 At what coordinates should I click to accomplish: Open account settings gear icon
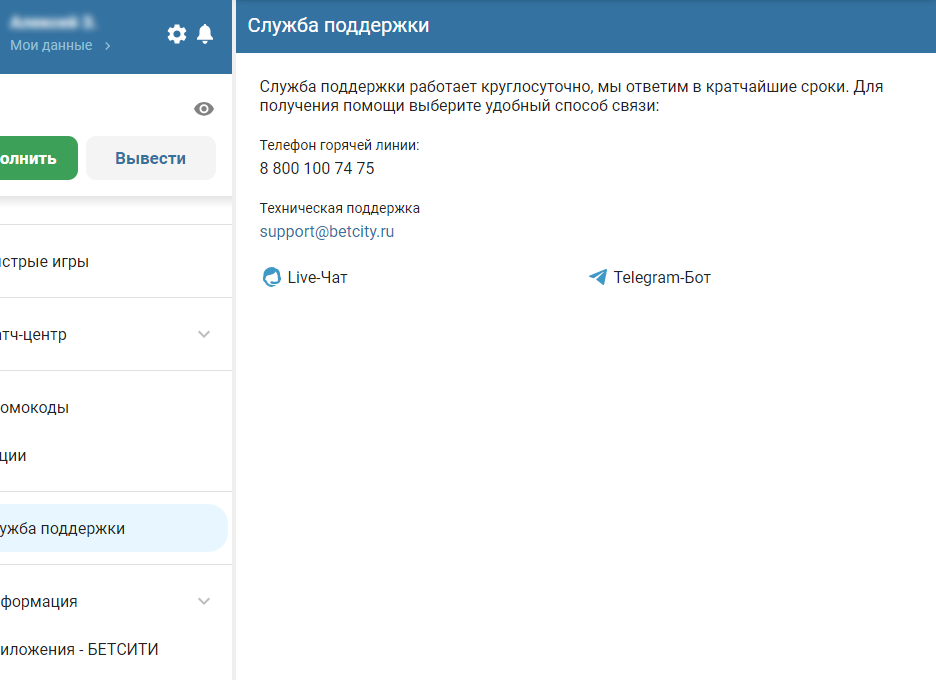tap(177, 34)
